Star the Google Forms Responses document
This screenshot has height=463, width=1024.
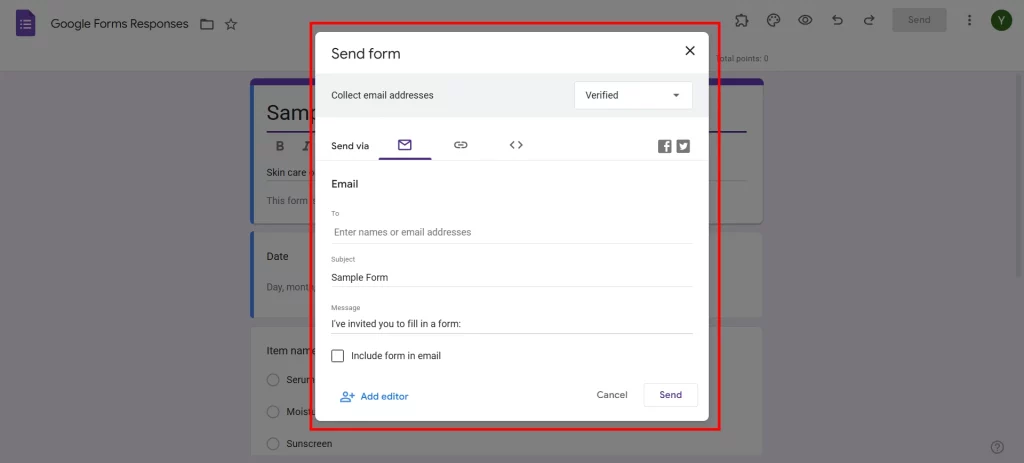[x=231, y=25]
